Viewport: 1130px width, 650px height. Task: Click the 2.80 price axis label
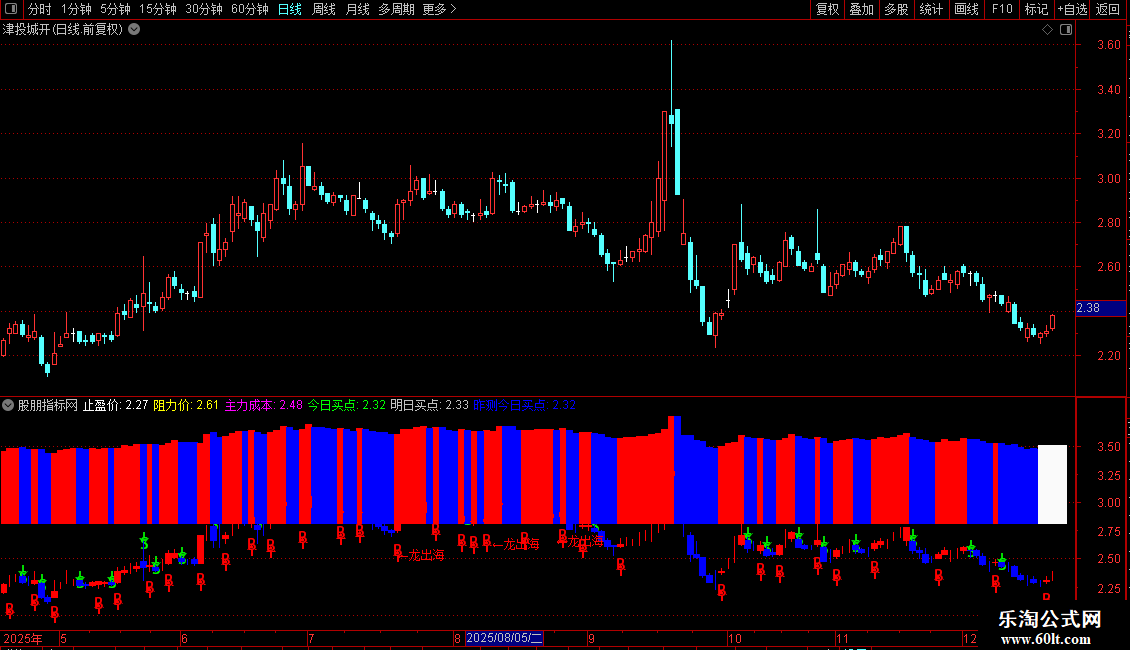coord(1108,223)
